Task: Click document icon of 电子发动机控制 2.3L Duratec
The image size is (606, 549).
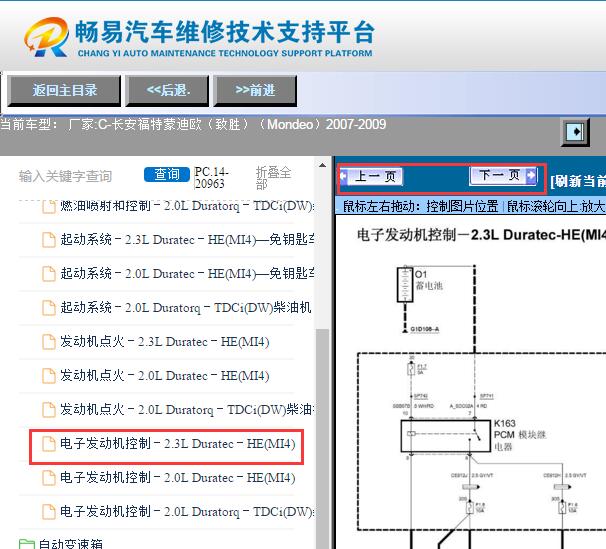Action: [x=49, y=444]
